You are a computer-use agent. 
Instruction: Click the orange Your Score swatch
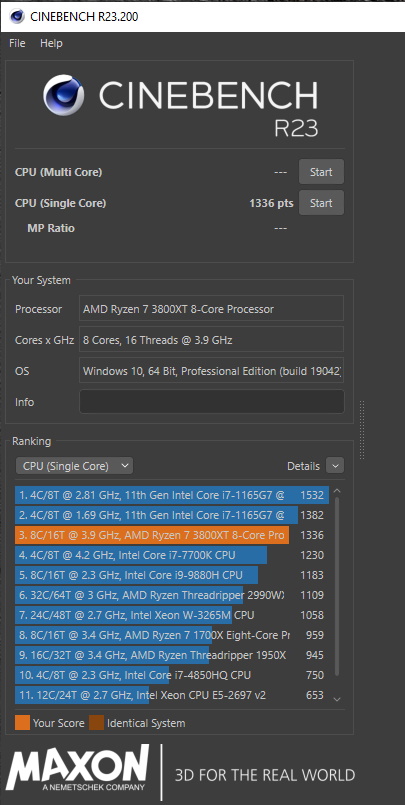tap(23, 723)
